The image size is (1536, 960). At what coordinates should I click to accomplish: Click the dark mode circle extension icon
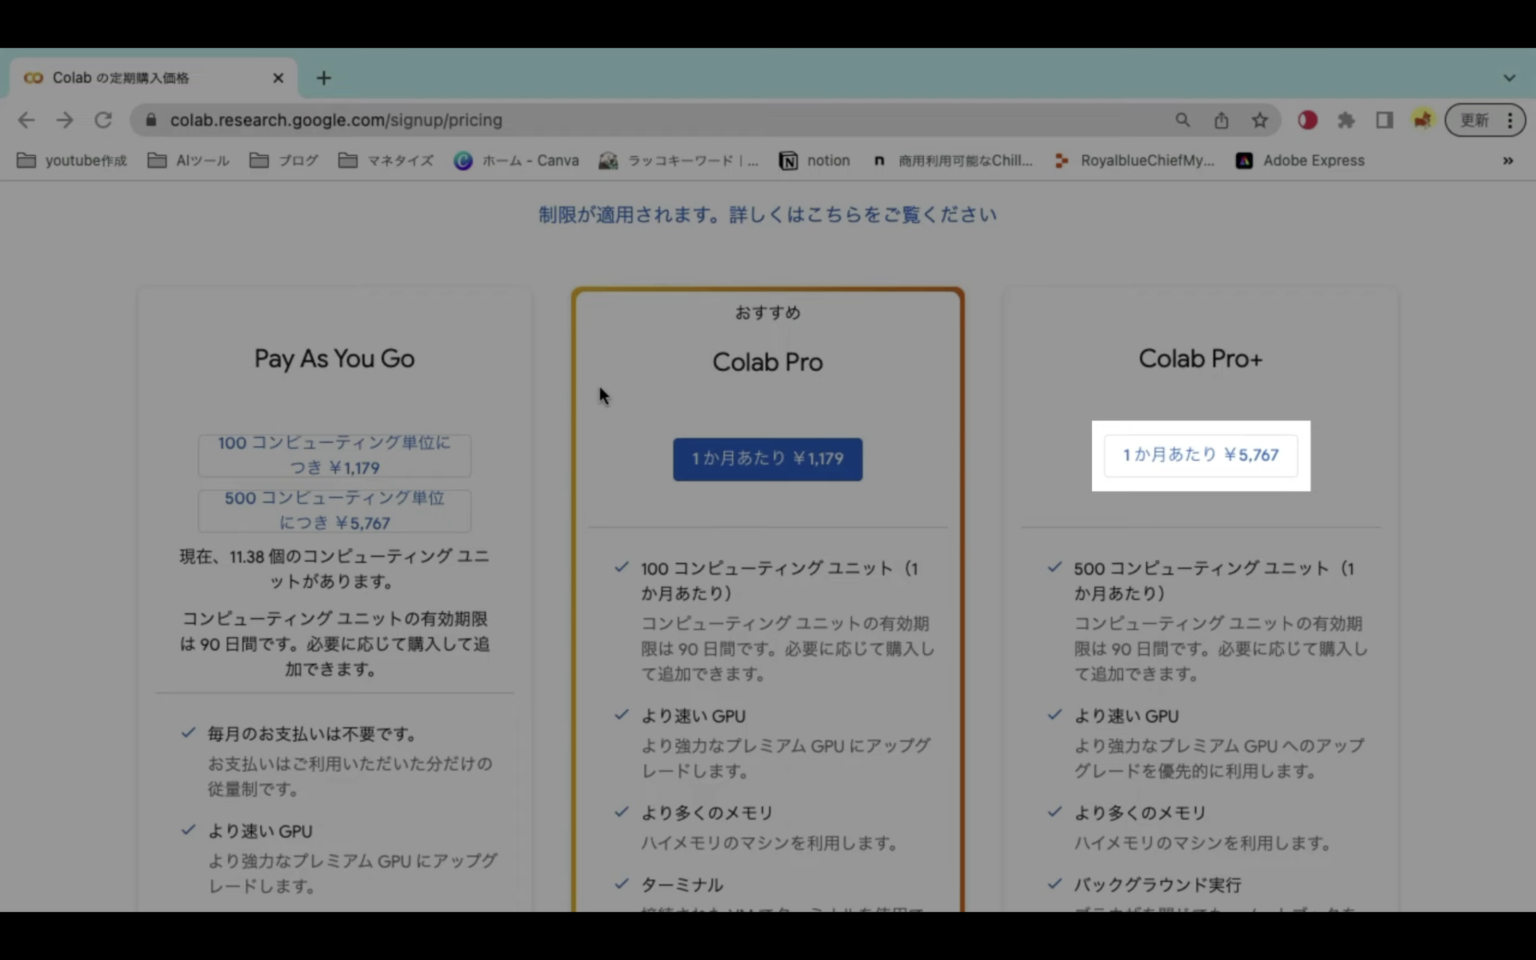(x=1307, y=120)
